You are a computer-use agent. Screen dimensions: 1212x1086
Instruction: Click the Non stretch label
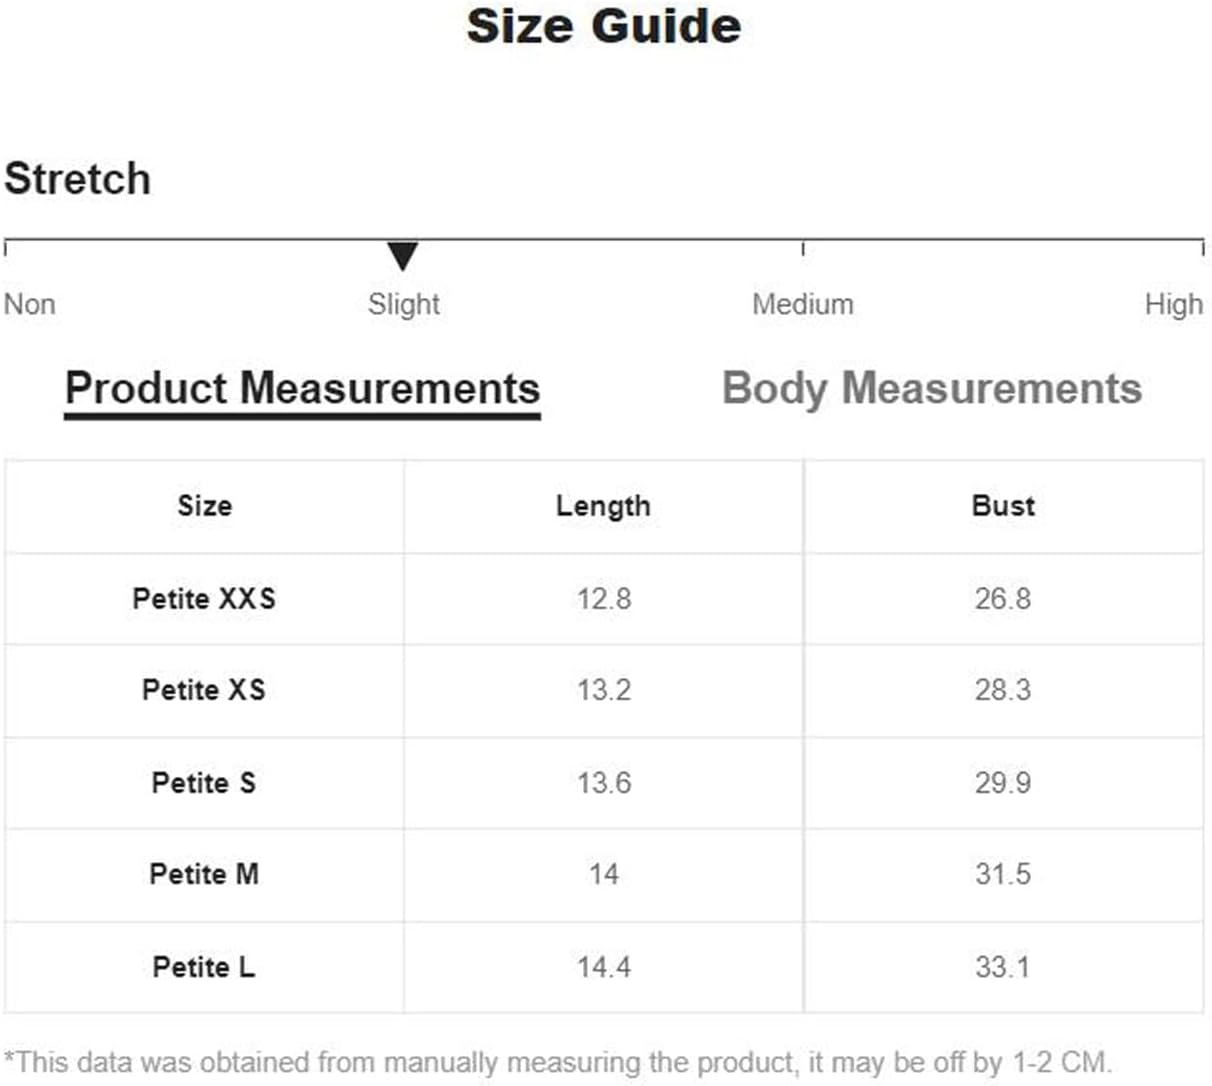[x=30, y=304]
